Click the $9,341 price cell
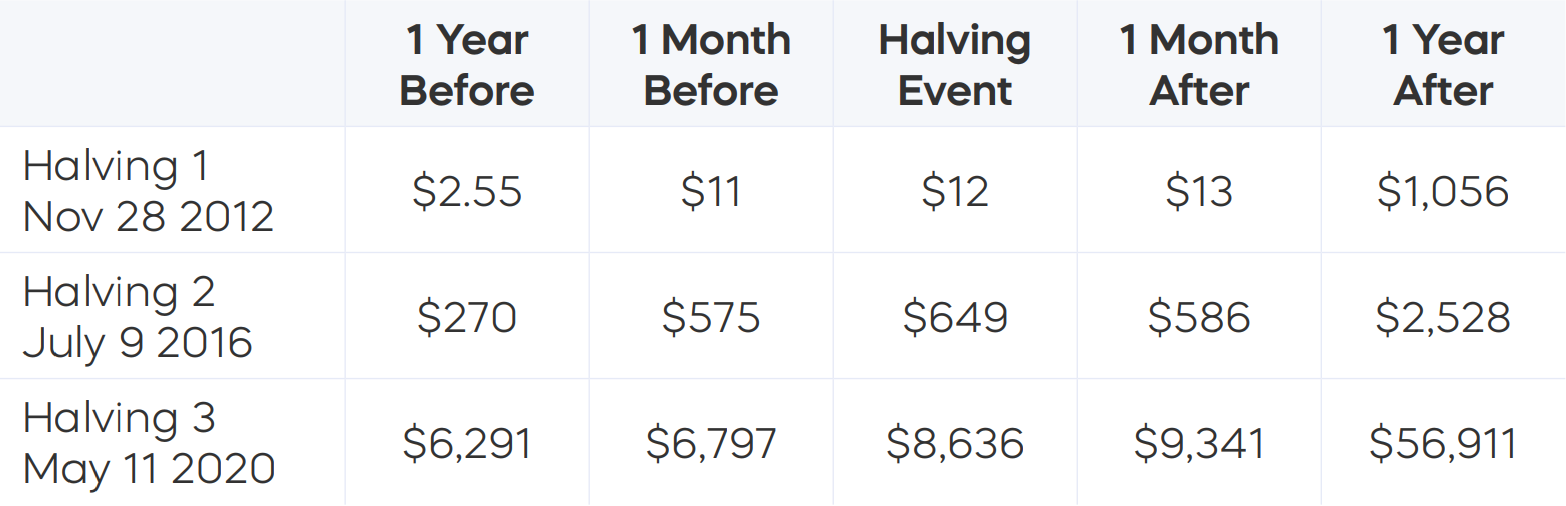Viewport: 1566px width, 506px height. tap(1199, 444)
